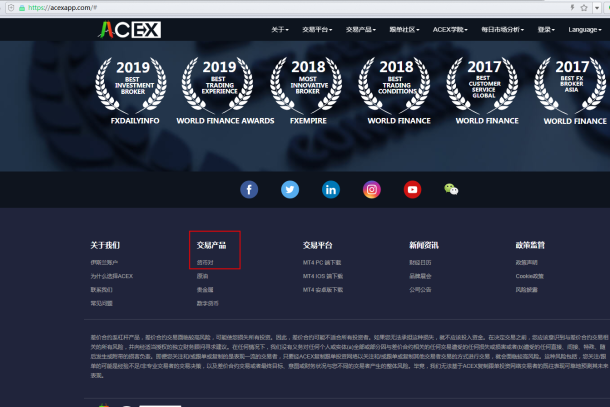The image size is (610, 407).
Task: Click the 政策监管 footer heading
Action: click(x=530, y=245)
